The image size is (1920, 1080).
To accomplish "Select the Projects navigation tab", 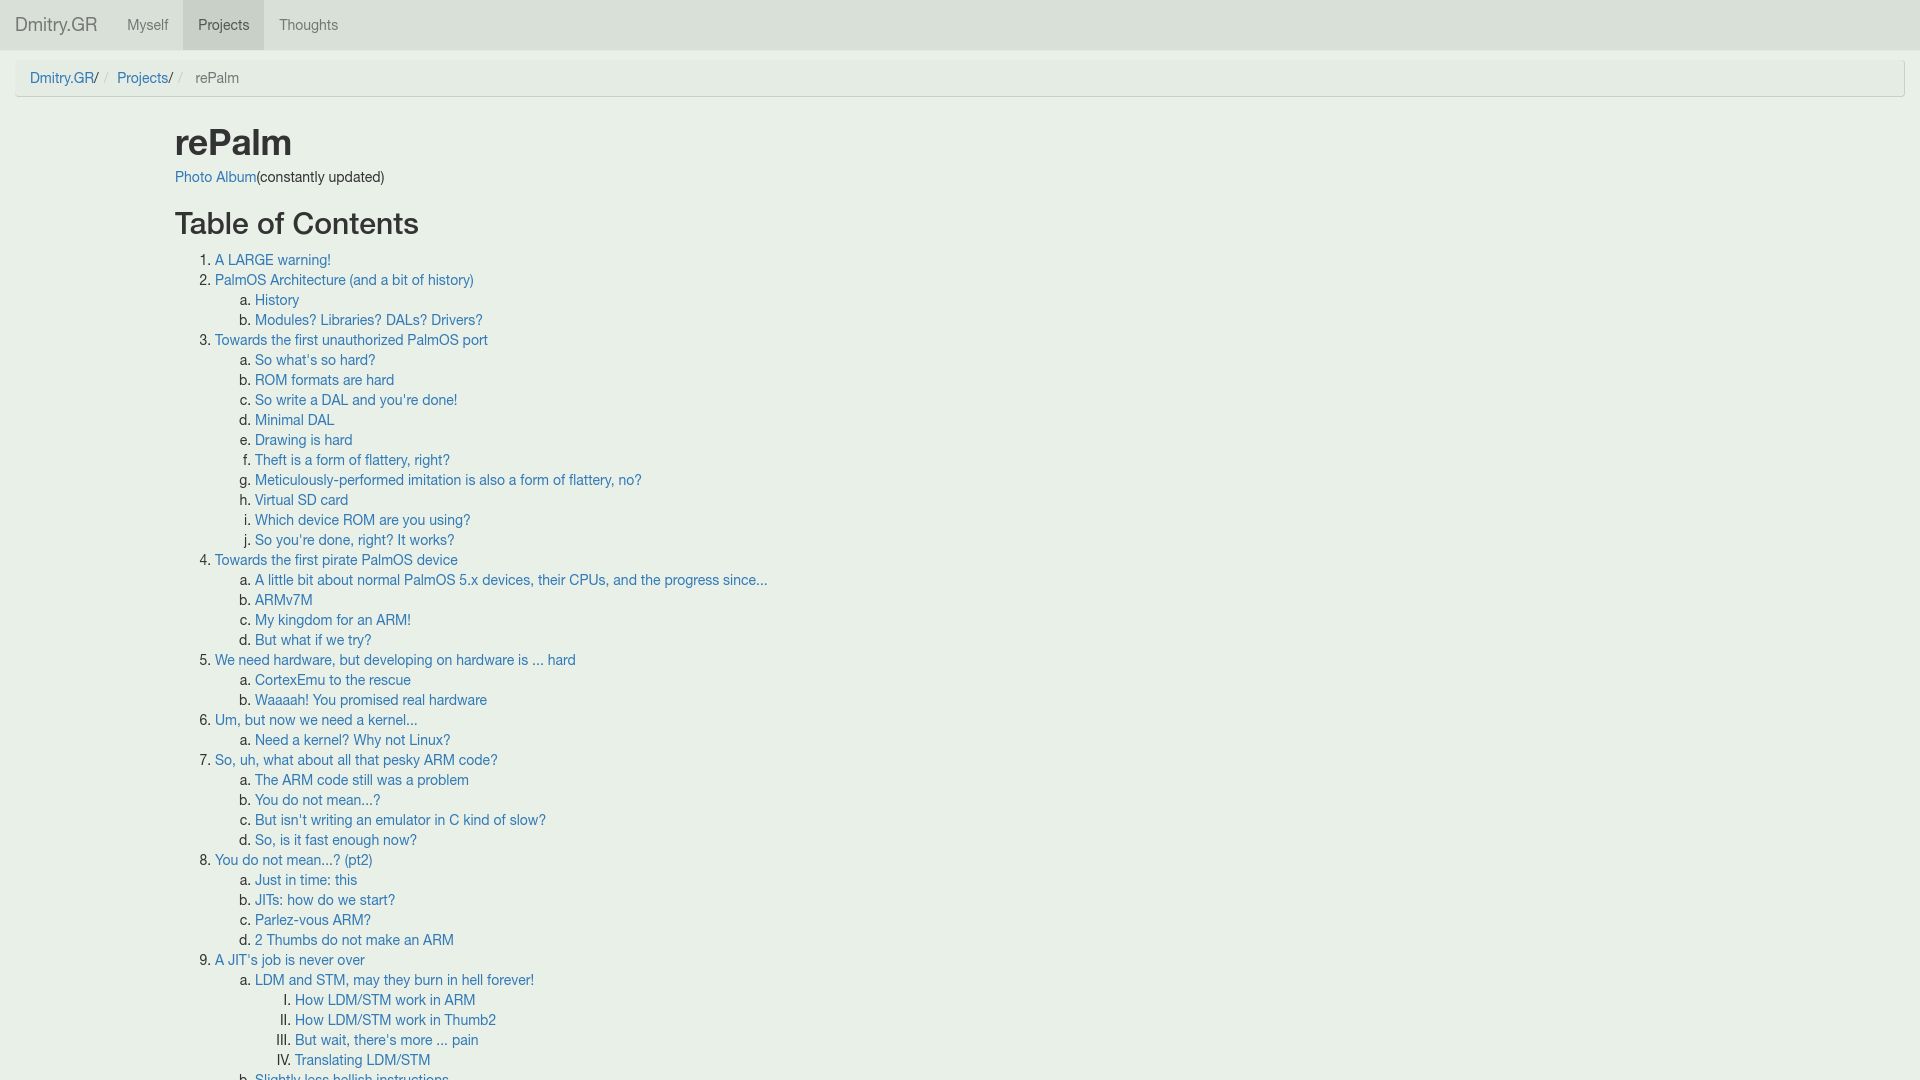I will 223,25.
